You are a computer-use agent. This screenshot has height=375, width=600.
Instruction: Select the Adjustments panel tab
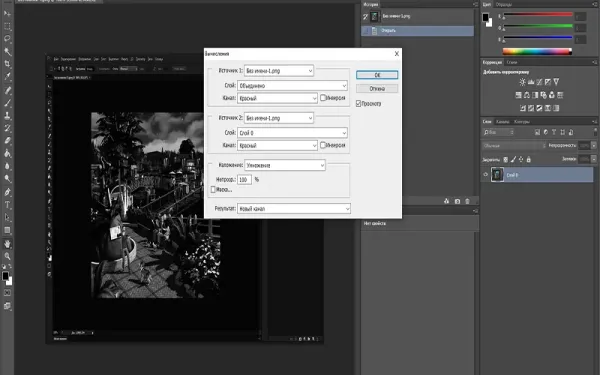[x=492, y=62]
